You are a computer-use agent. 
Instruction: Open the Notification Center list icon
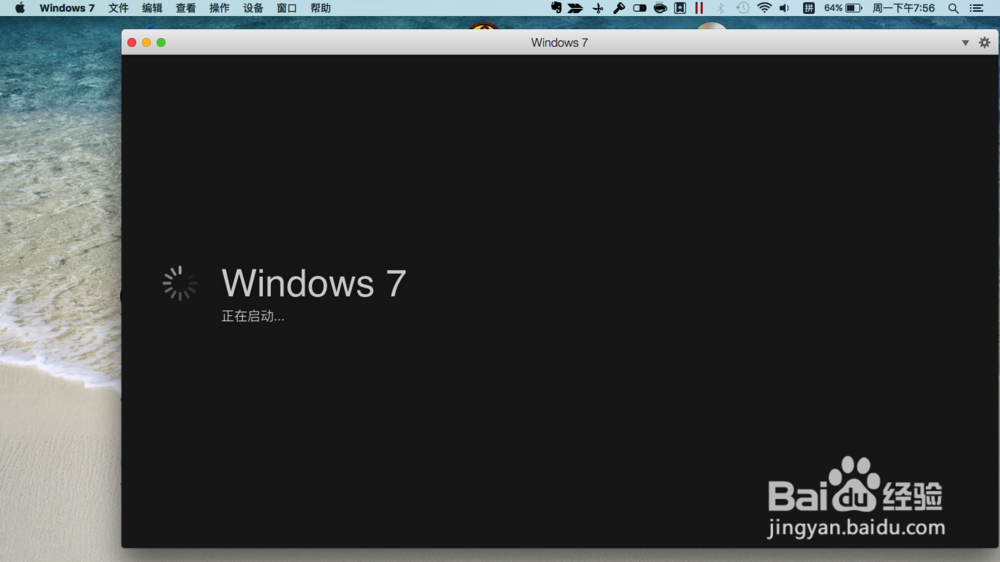[976, 8]
